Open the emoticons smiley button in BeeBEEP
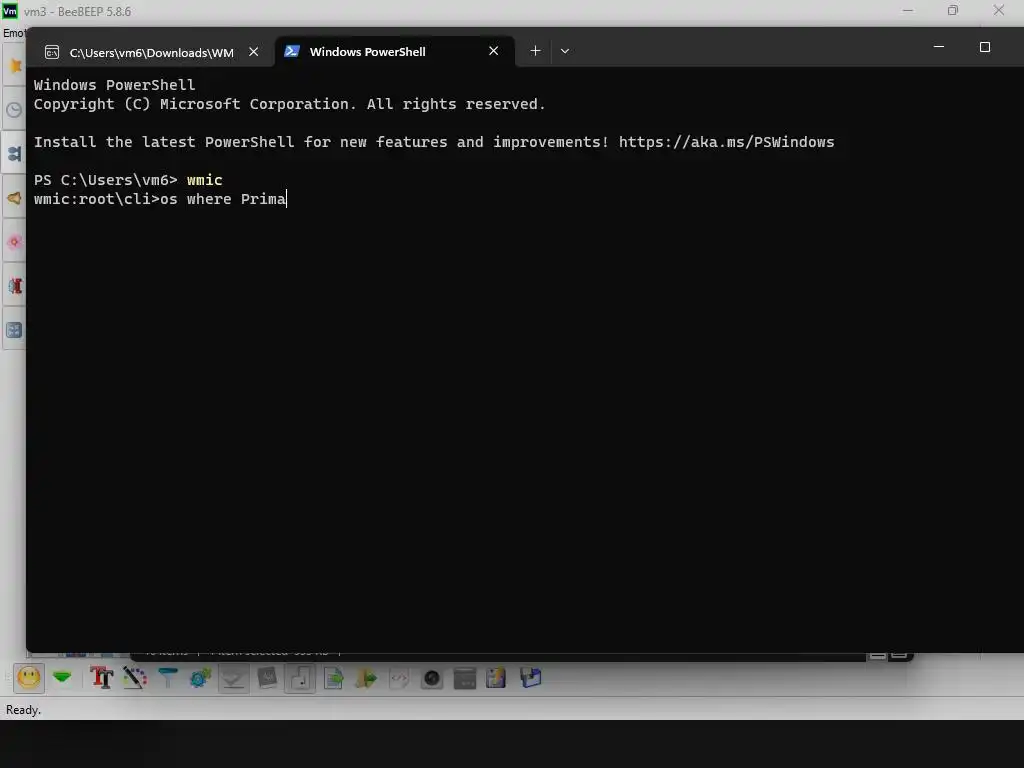 (x=29, y=678)
